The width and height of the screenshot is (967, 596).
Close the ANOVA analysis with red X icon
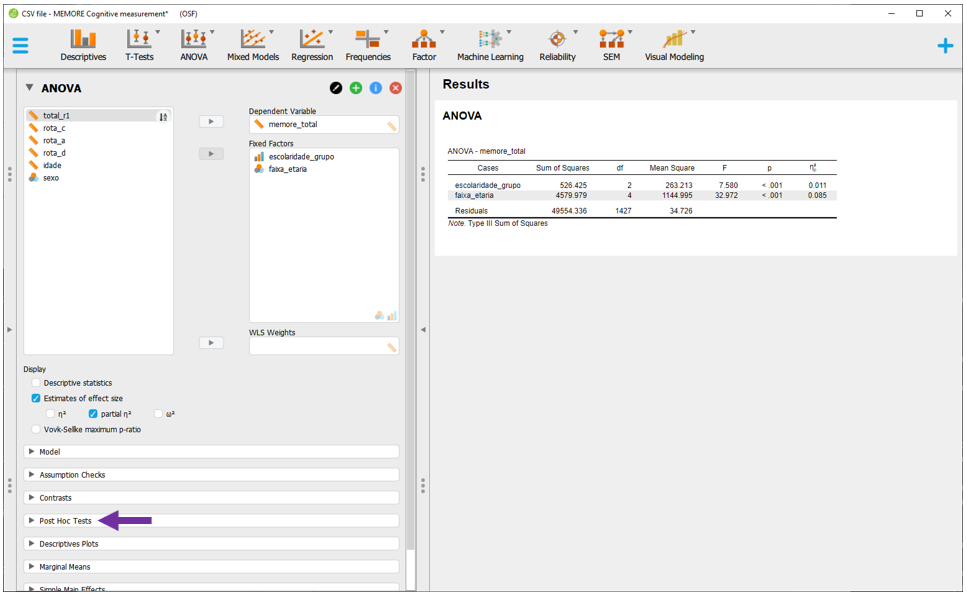pos(396,88)
